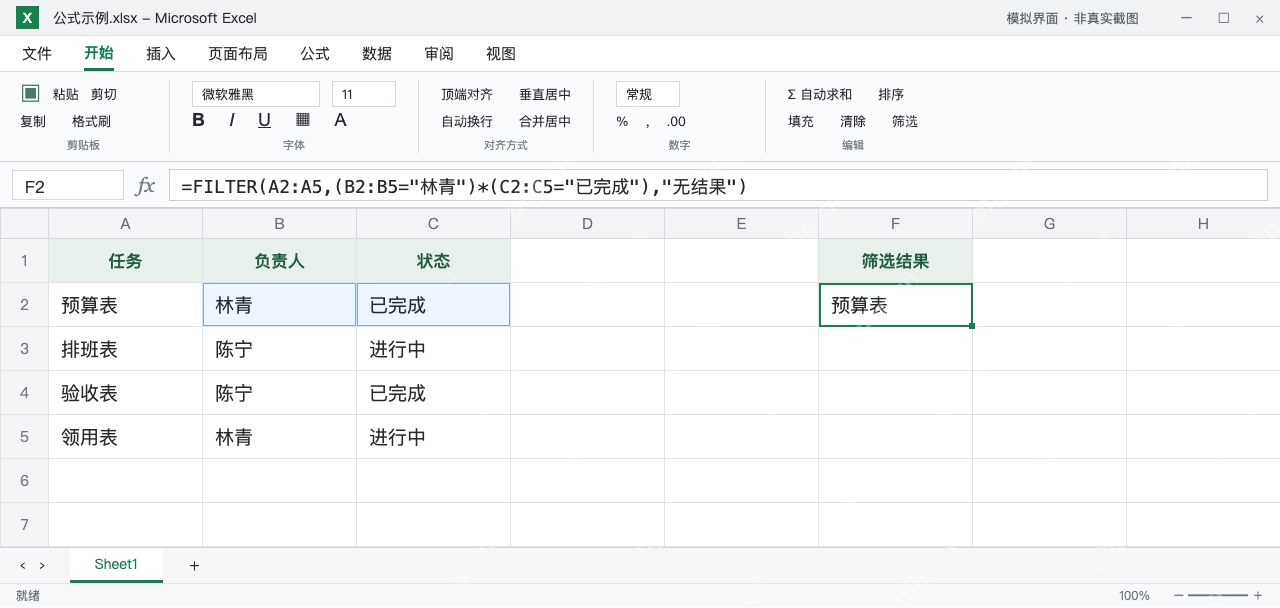Screen dimensions: 1280x608
Task: Click the fx insert function icon
Action: pos(145,186)
